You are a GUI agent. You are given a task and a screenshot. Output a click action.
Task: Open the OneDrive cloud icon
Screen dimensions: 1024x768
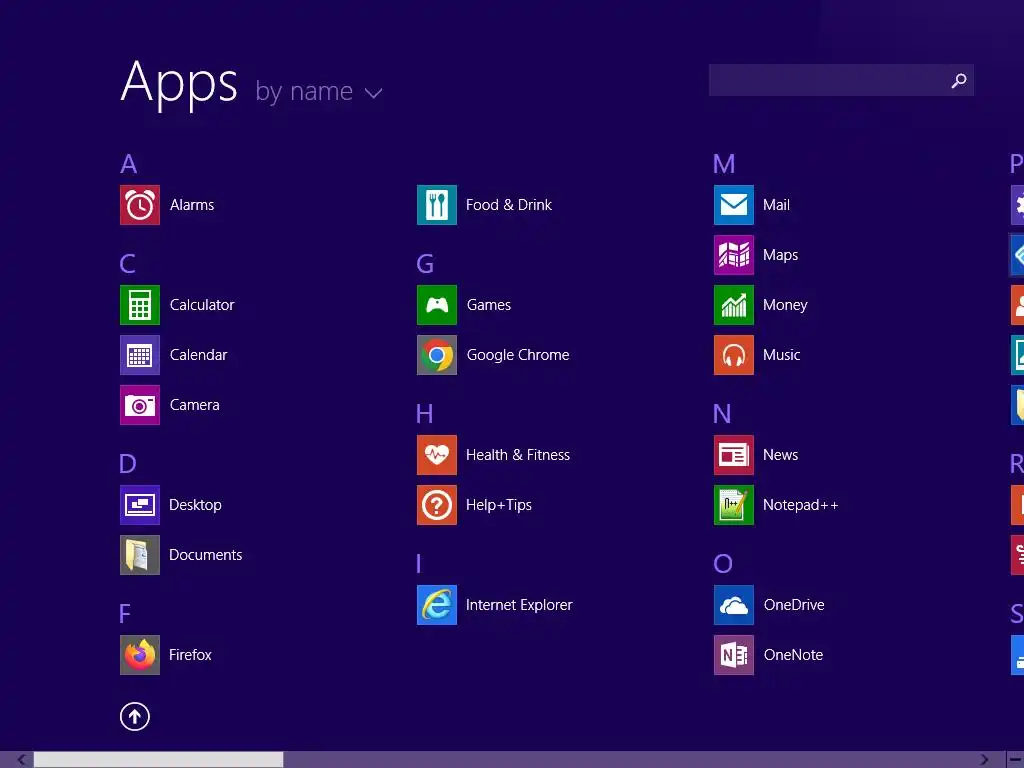[x=734, y=605]
